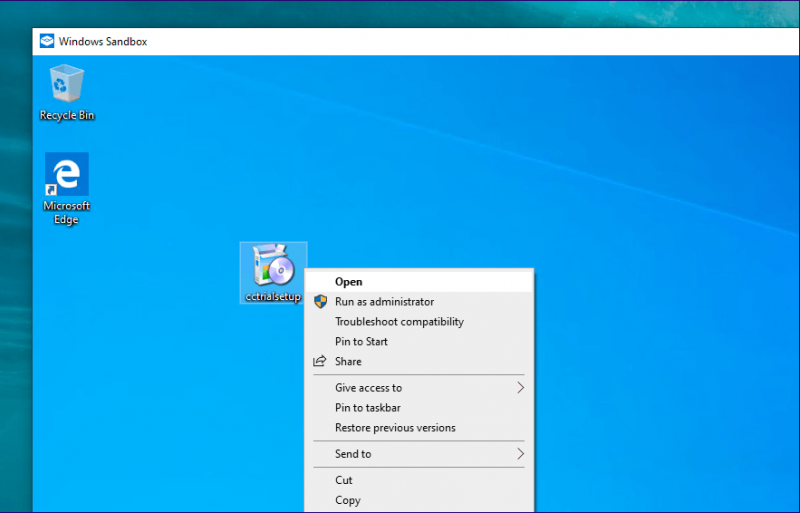Click Share in the context menu
The width and height of the screenshot is (800, 513).
(419, 361)
